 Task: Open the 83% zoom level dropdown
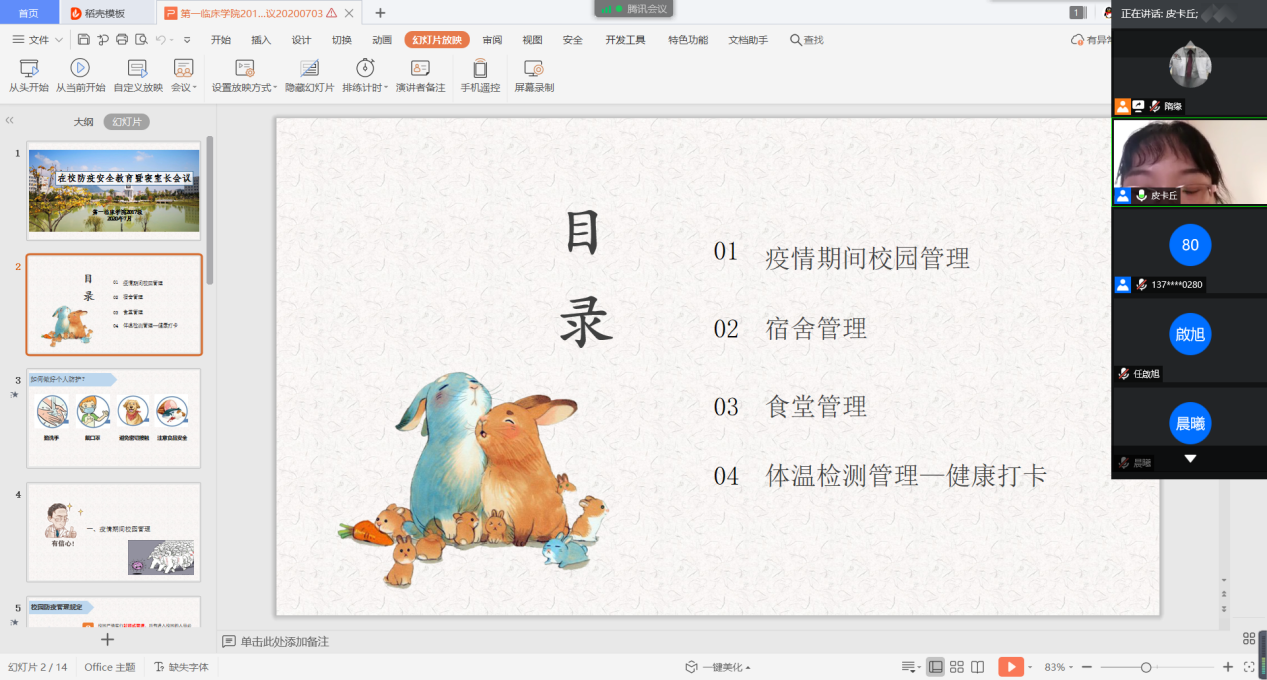pyautogui.click(x=1059, y=667)
